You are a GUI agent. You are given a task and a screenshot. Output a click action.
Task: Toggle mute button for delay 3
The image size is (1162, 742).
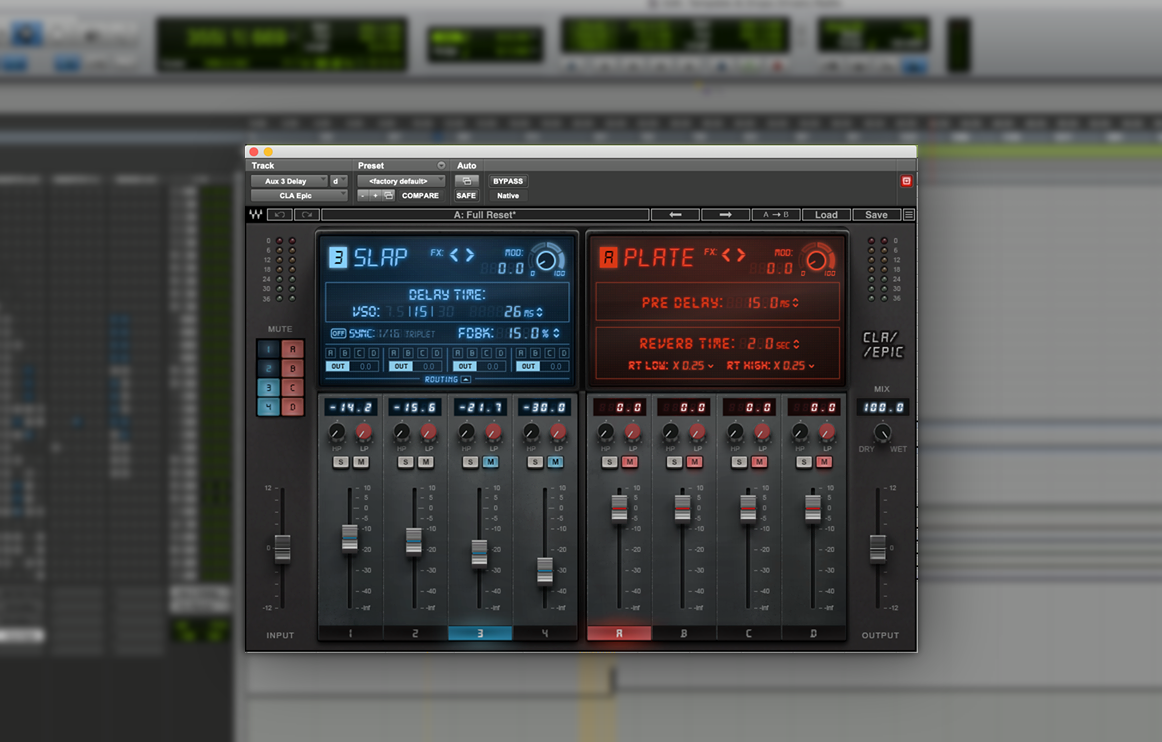tap(268, 388)
